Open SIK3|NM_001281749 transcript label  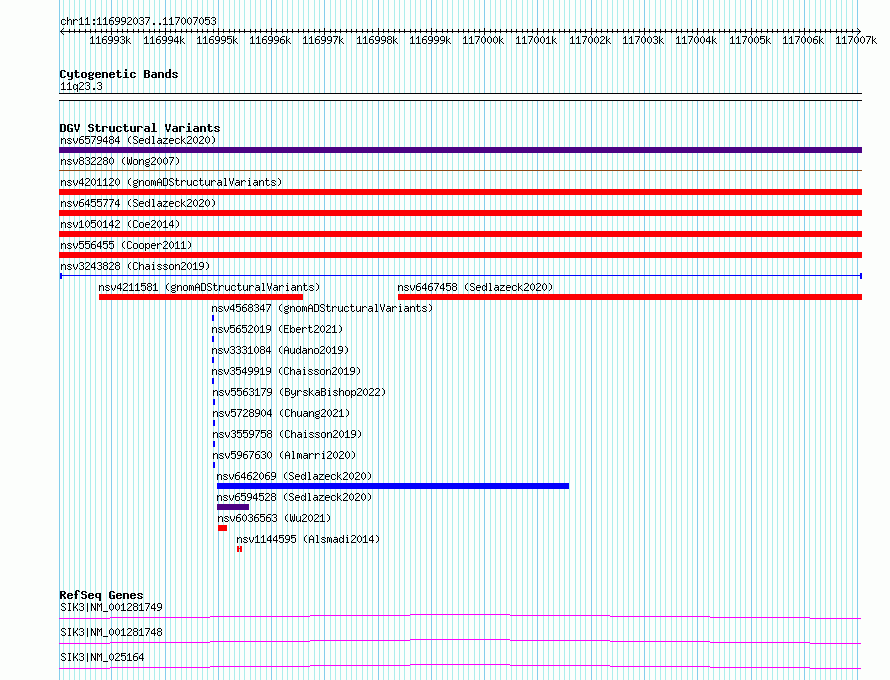click(x=111, y=607)
